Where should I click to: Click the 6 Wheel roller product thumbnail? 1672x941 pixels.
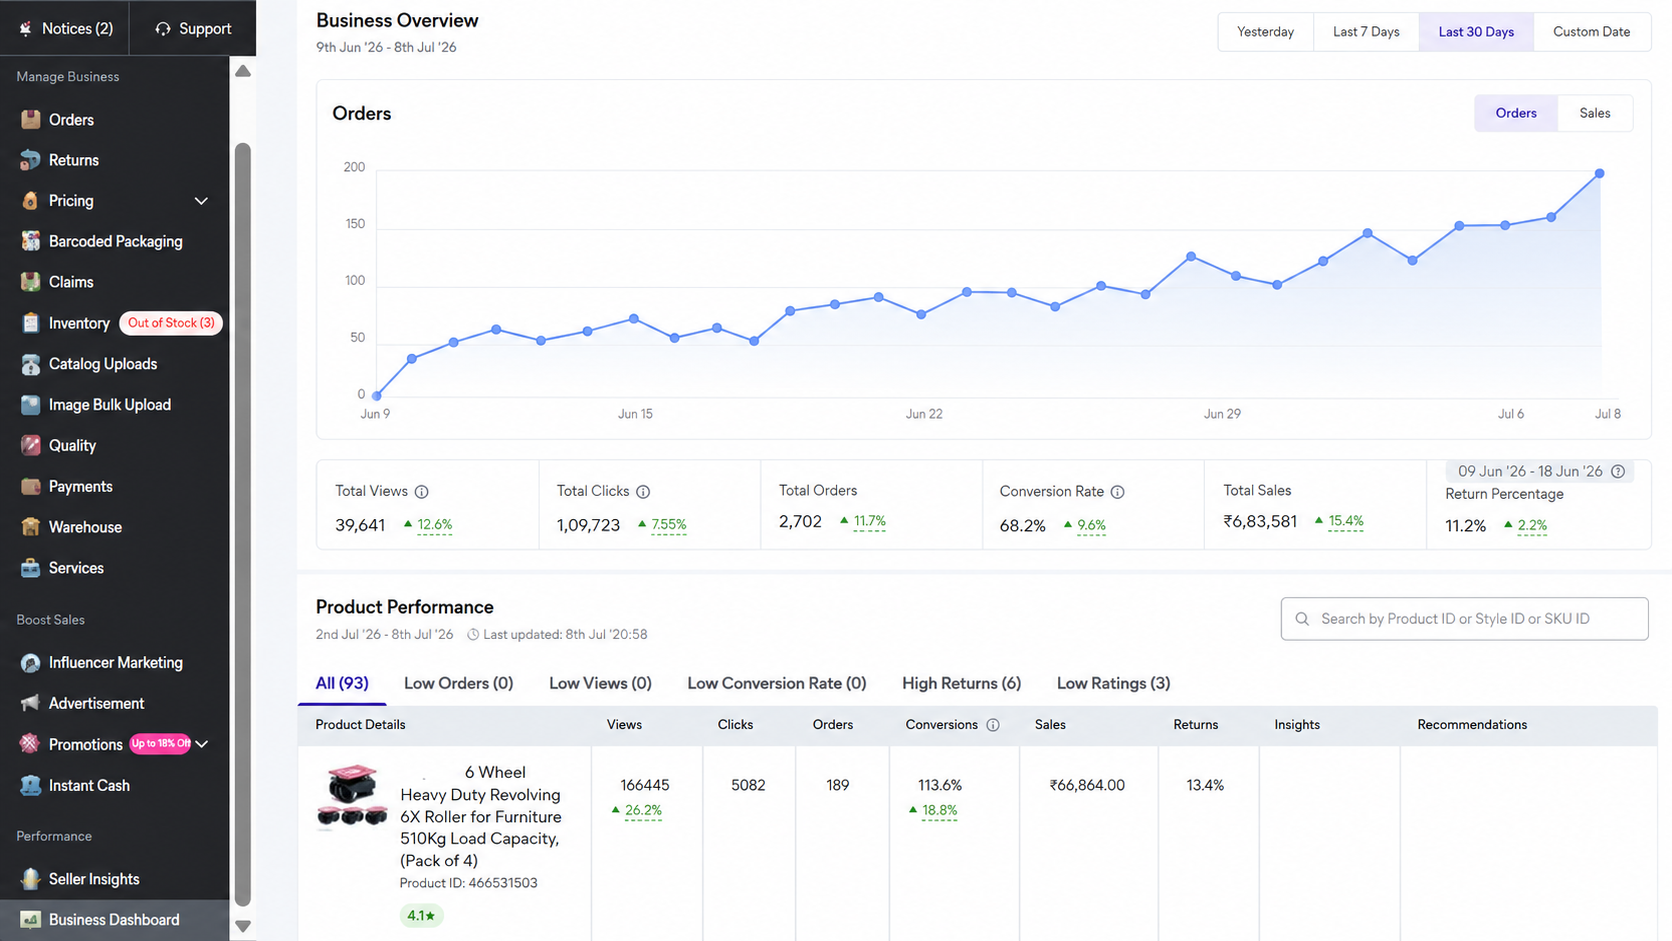coord(352,796)
